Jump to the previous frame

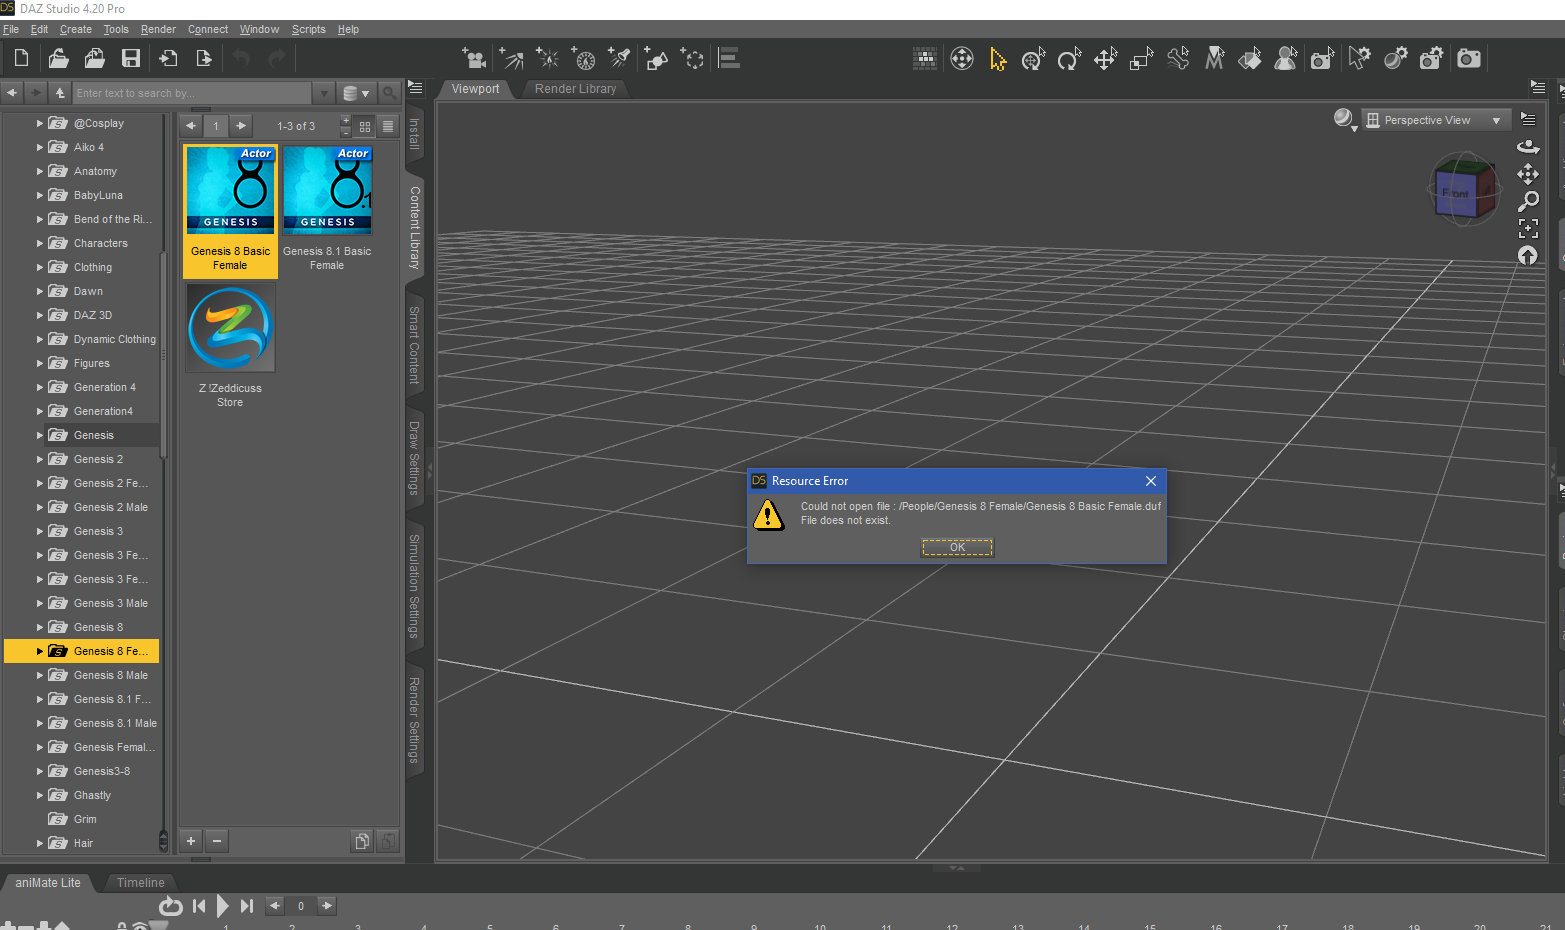(x=274, y=906)
